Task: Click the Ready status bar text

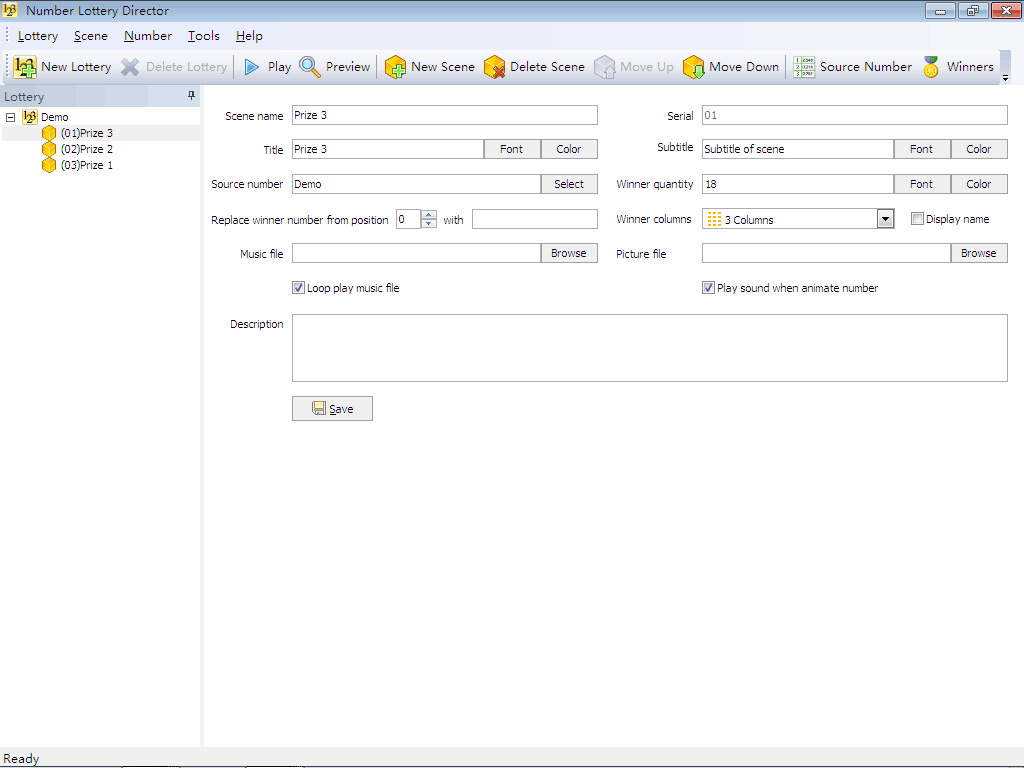Action: point(22,759)
